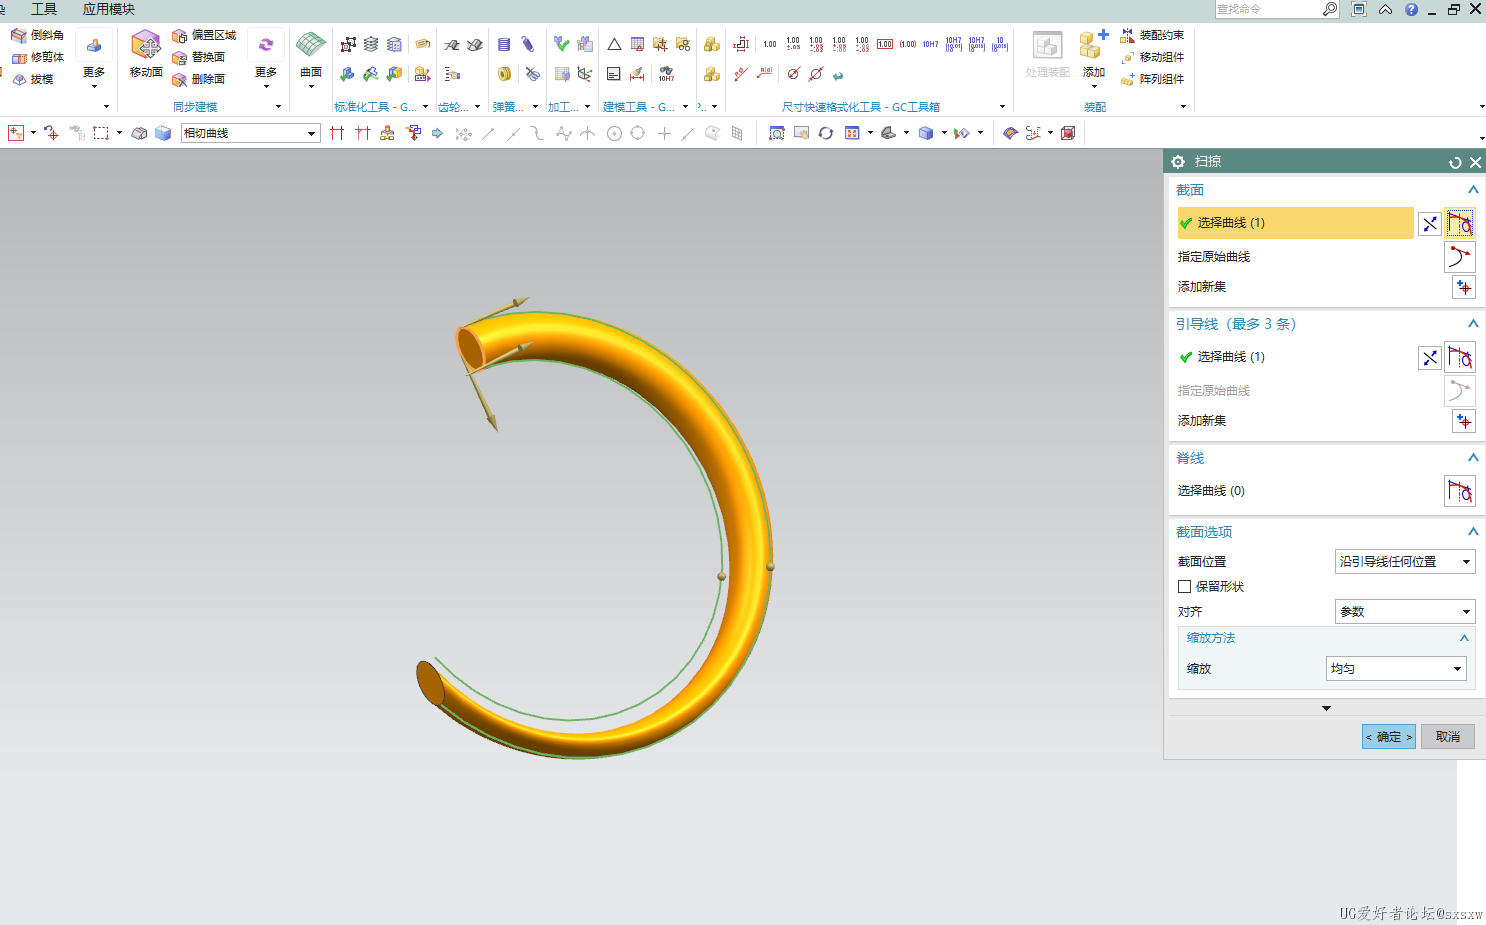Image resolution: width=1486 pixels, height=925 pixels.
Task: Click the 装配 group label
Action: (x=1095, y=107)
